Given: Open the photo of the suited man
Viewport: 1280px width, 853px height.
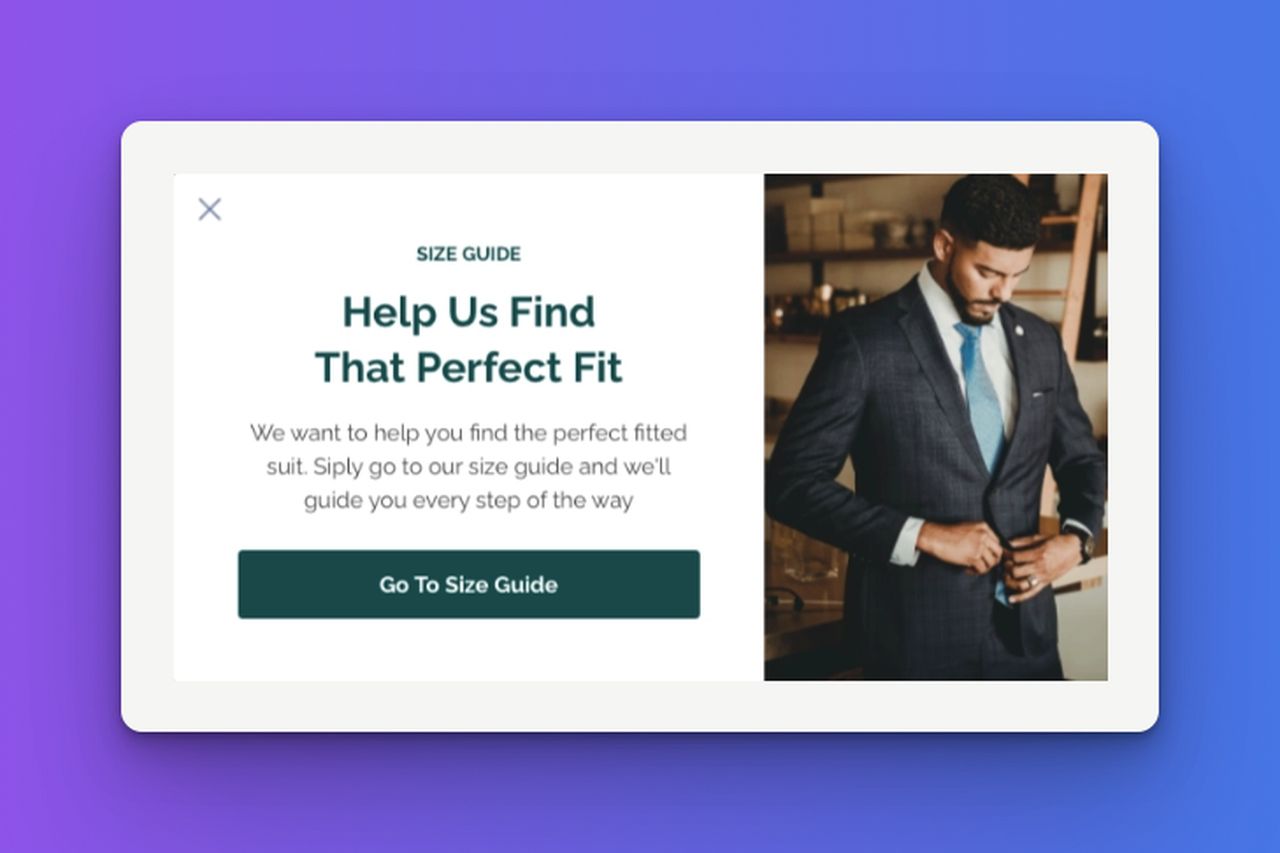Looking at the screenshot, I should point(936,427).
